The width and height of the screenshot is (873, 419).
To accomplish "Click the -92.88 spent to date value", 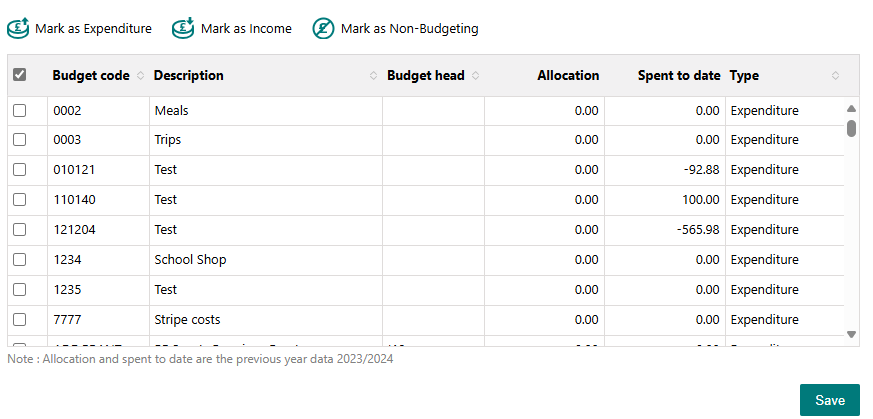I will 702,170.
